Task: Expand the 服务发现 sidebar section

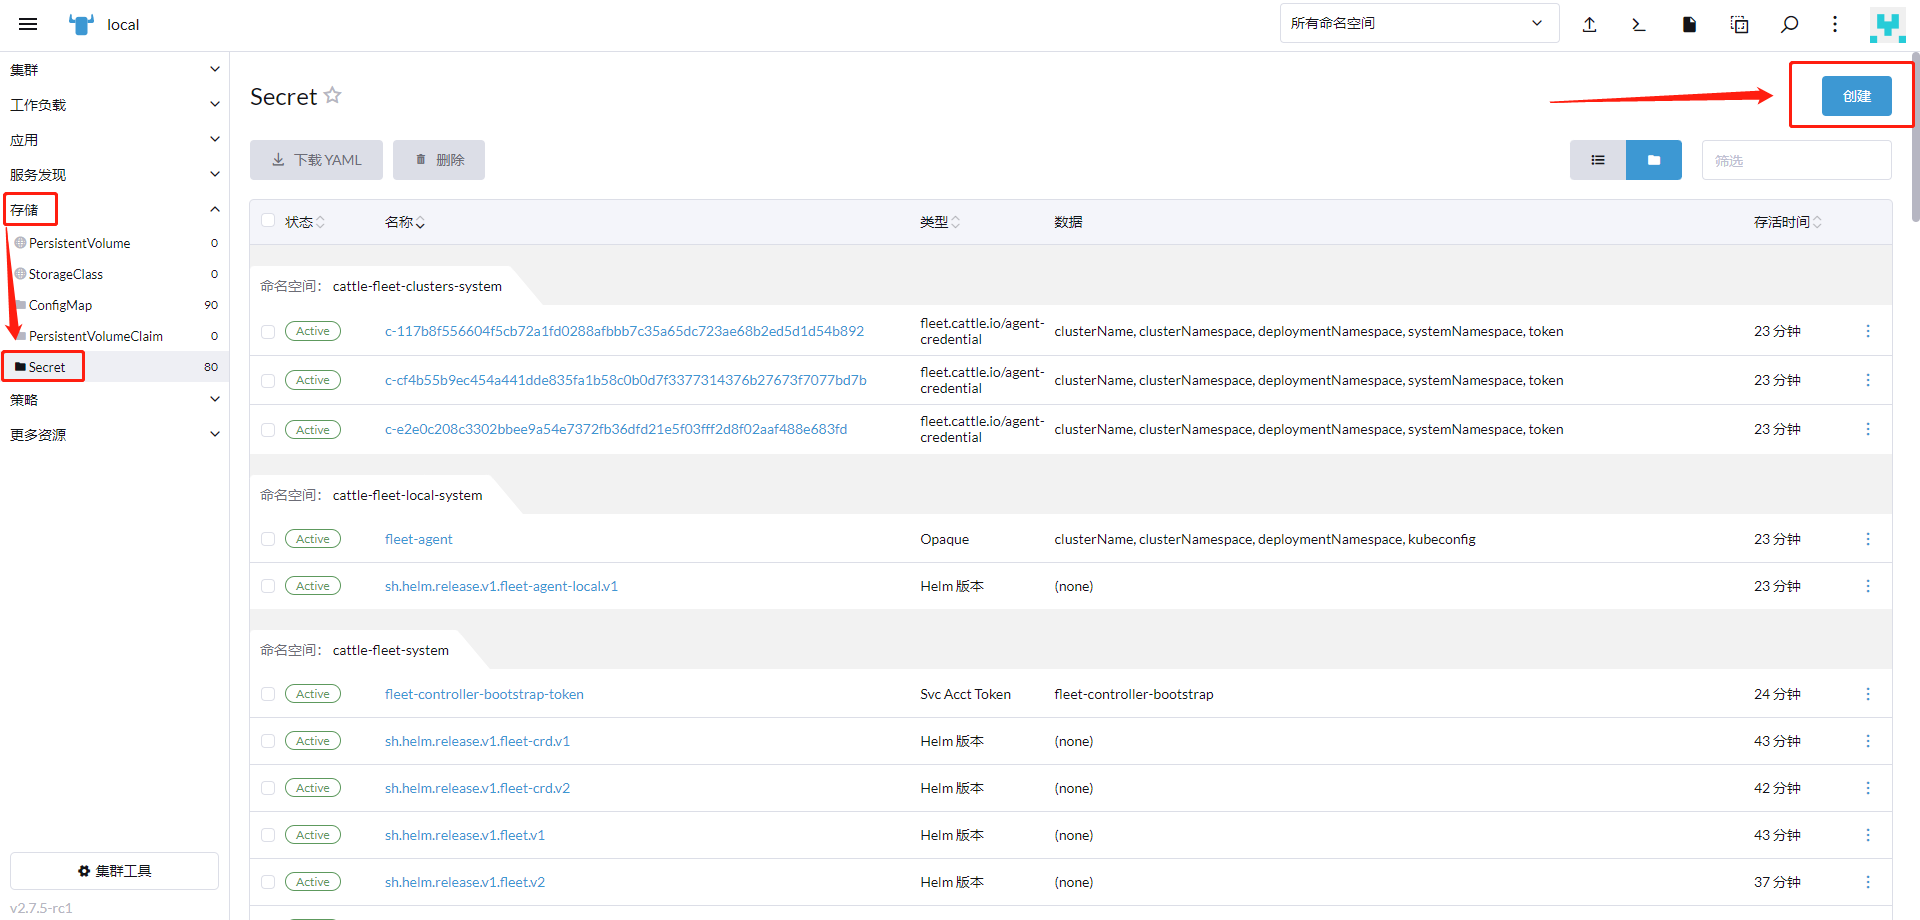Action: point(114,175)
